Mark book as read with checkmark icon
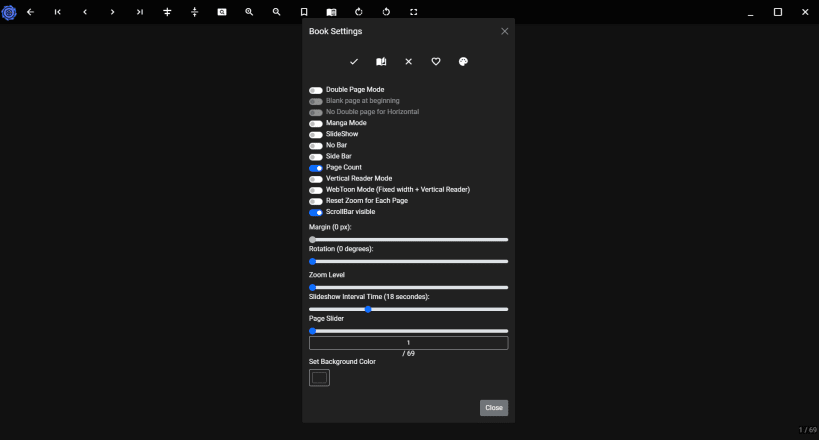 coord(354,62)
